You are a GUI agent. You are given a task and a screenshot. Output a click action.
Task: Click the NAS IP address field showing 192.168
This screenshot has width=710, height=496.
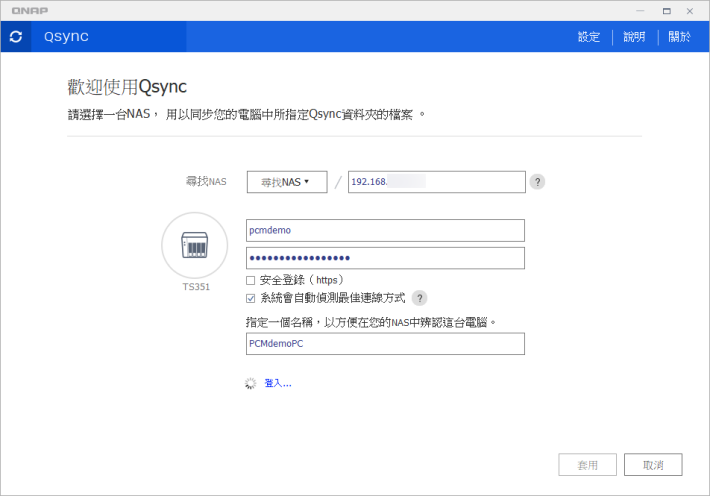(437, 182)
